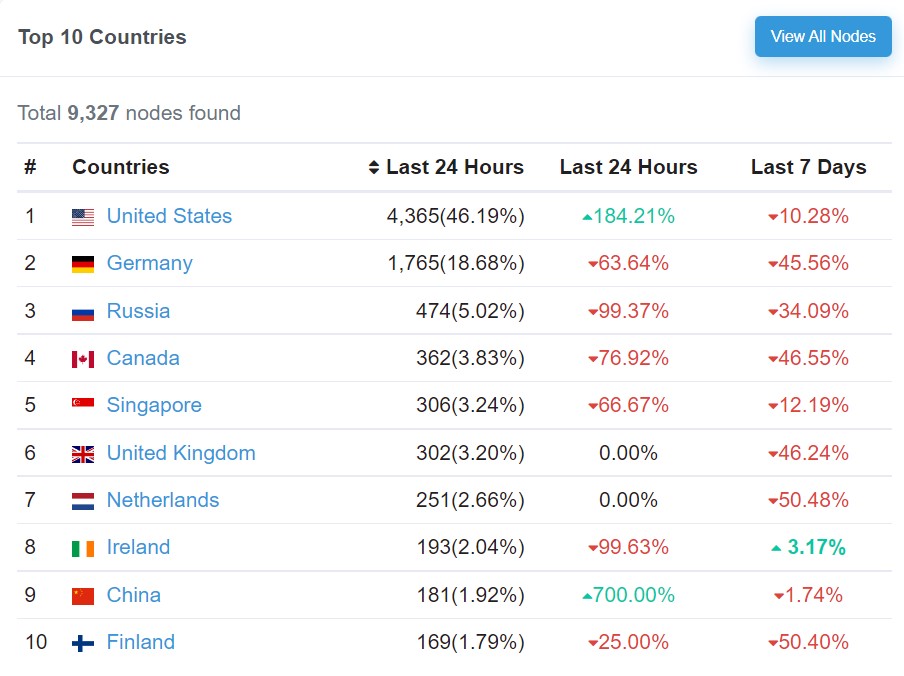Click the China flag icon

pos(85,595)
